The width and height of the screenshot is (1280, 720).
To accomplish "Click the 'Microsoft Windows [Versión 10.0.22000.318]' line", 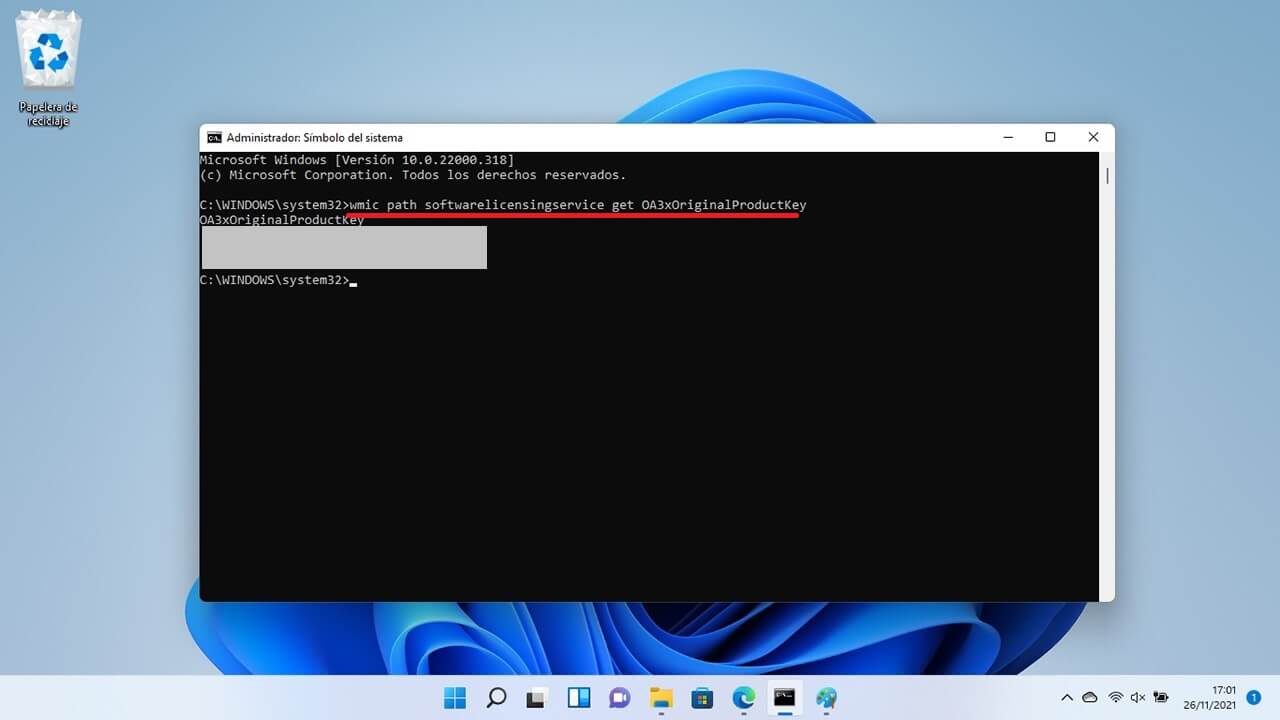I will pos(357,160).
